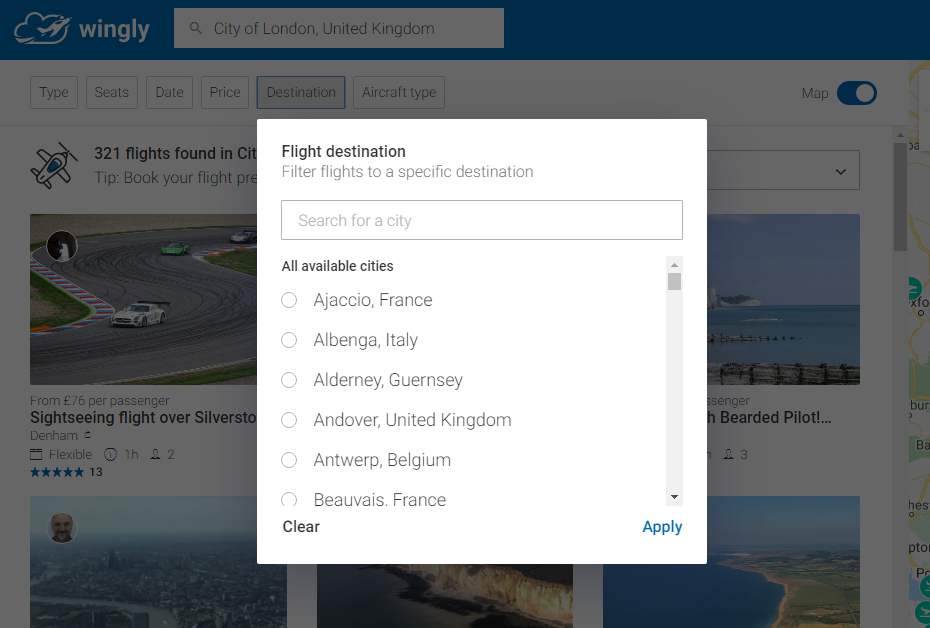
Task: Open the Type filter
Action: click(x=54, y=93)
